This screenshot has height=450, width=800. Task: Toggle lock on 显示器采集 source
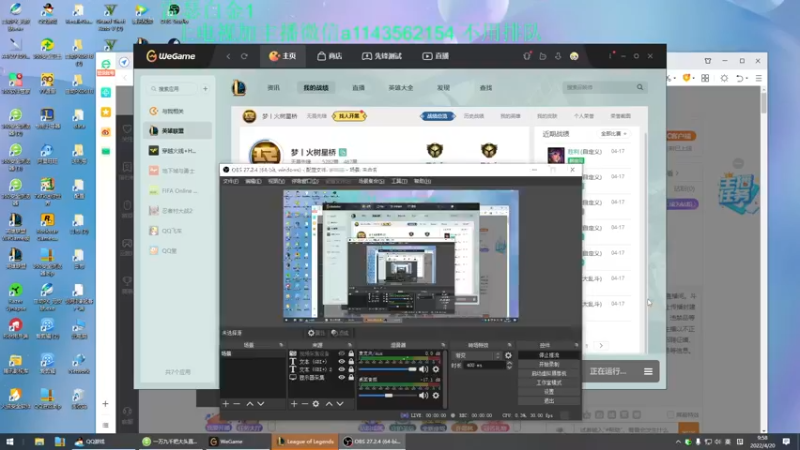[x=351, y=378]
